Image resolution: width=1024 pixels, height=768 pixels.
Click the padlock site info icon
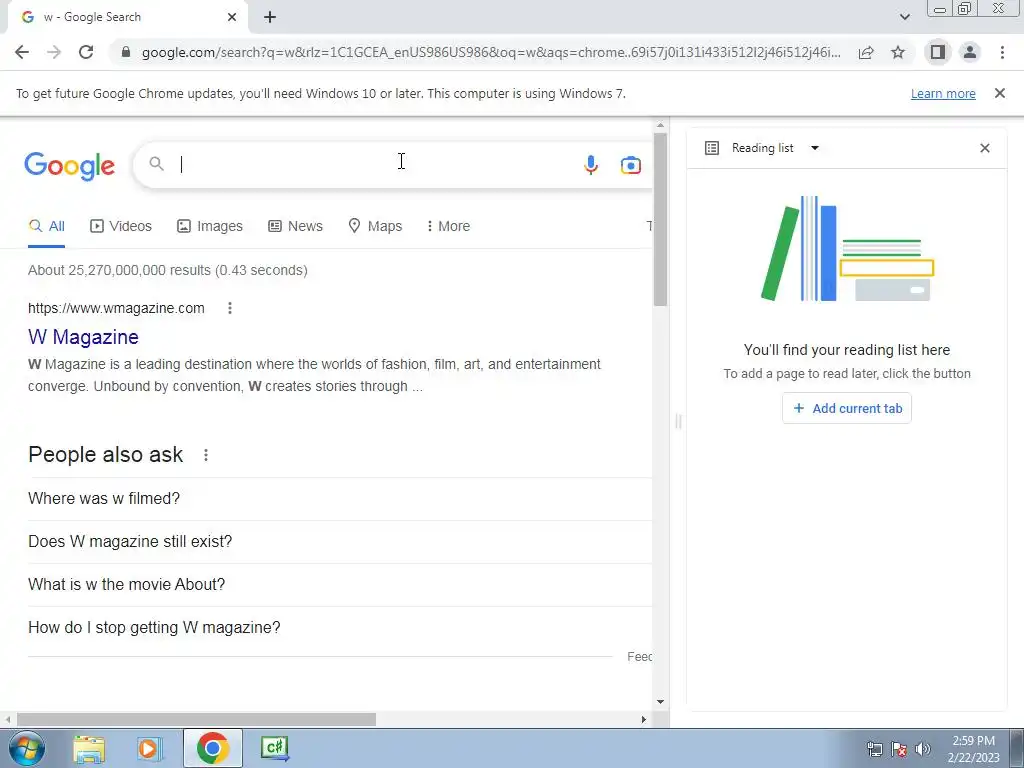coord(126,52)
